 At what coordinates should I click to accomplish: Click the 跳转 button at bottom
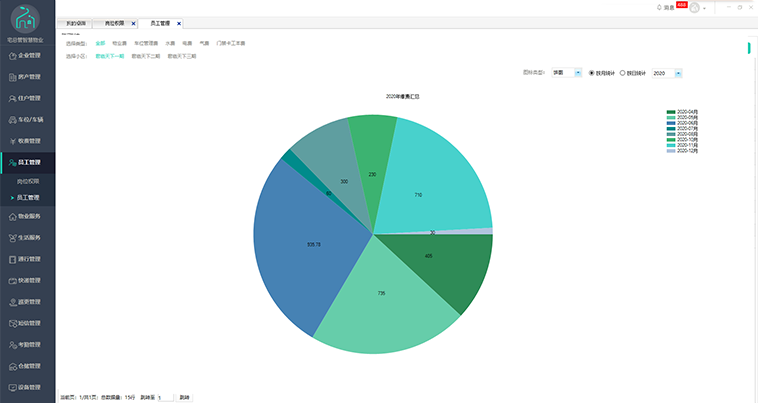click(184, 397)
